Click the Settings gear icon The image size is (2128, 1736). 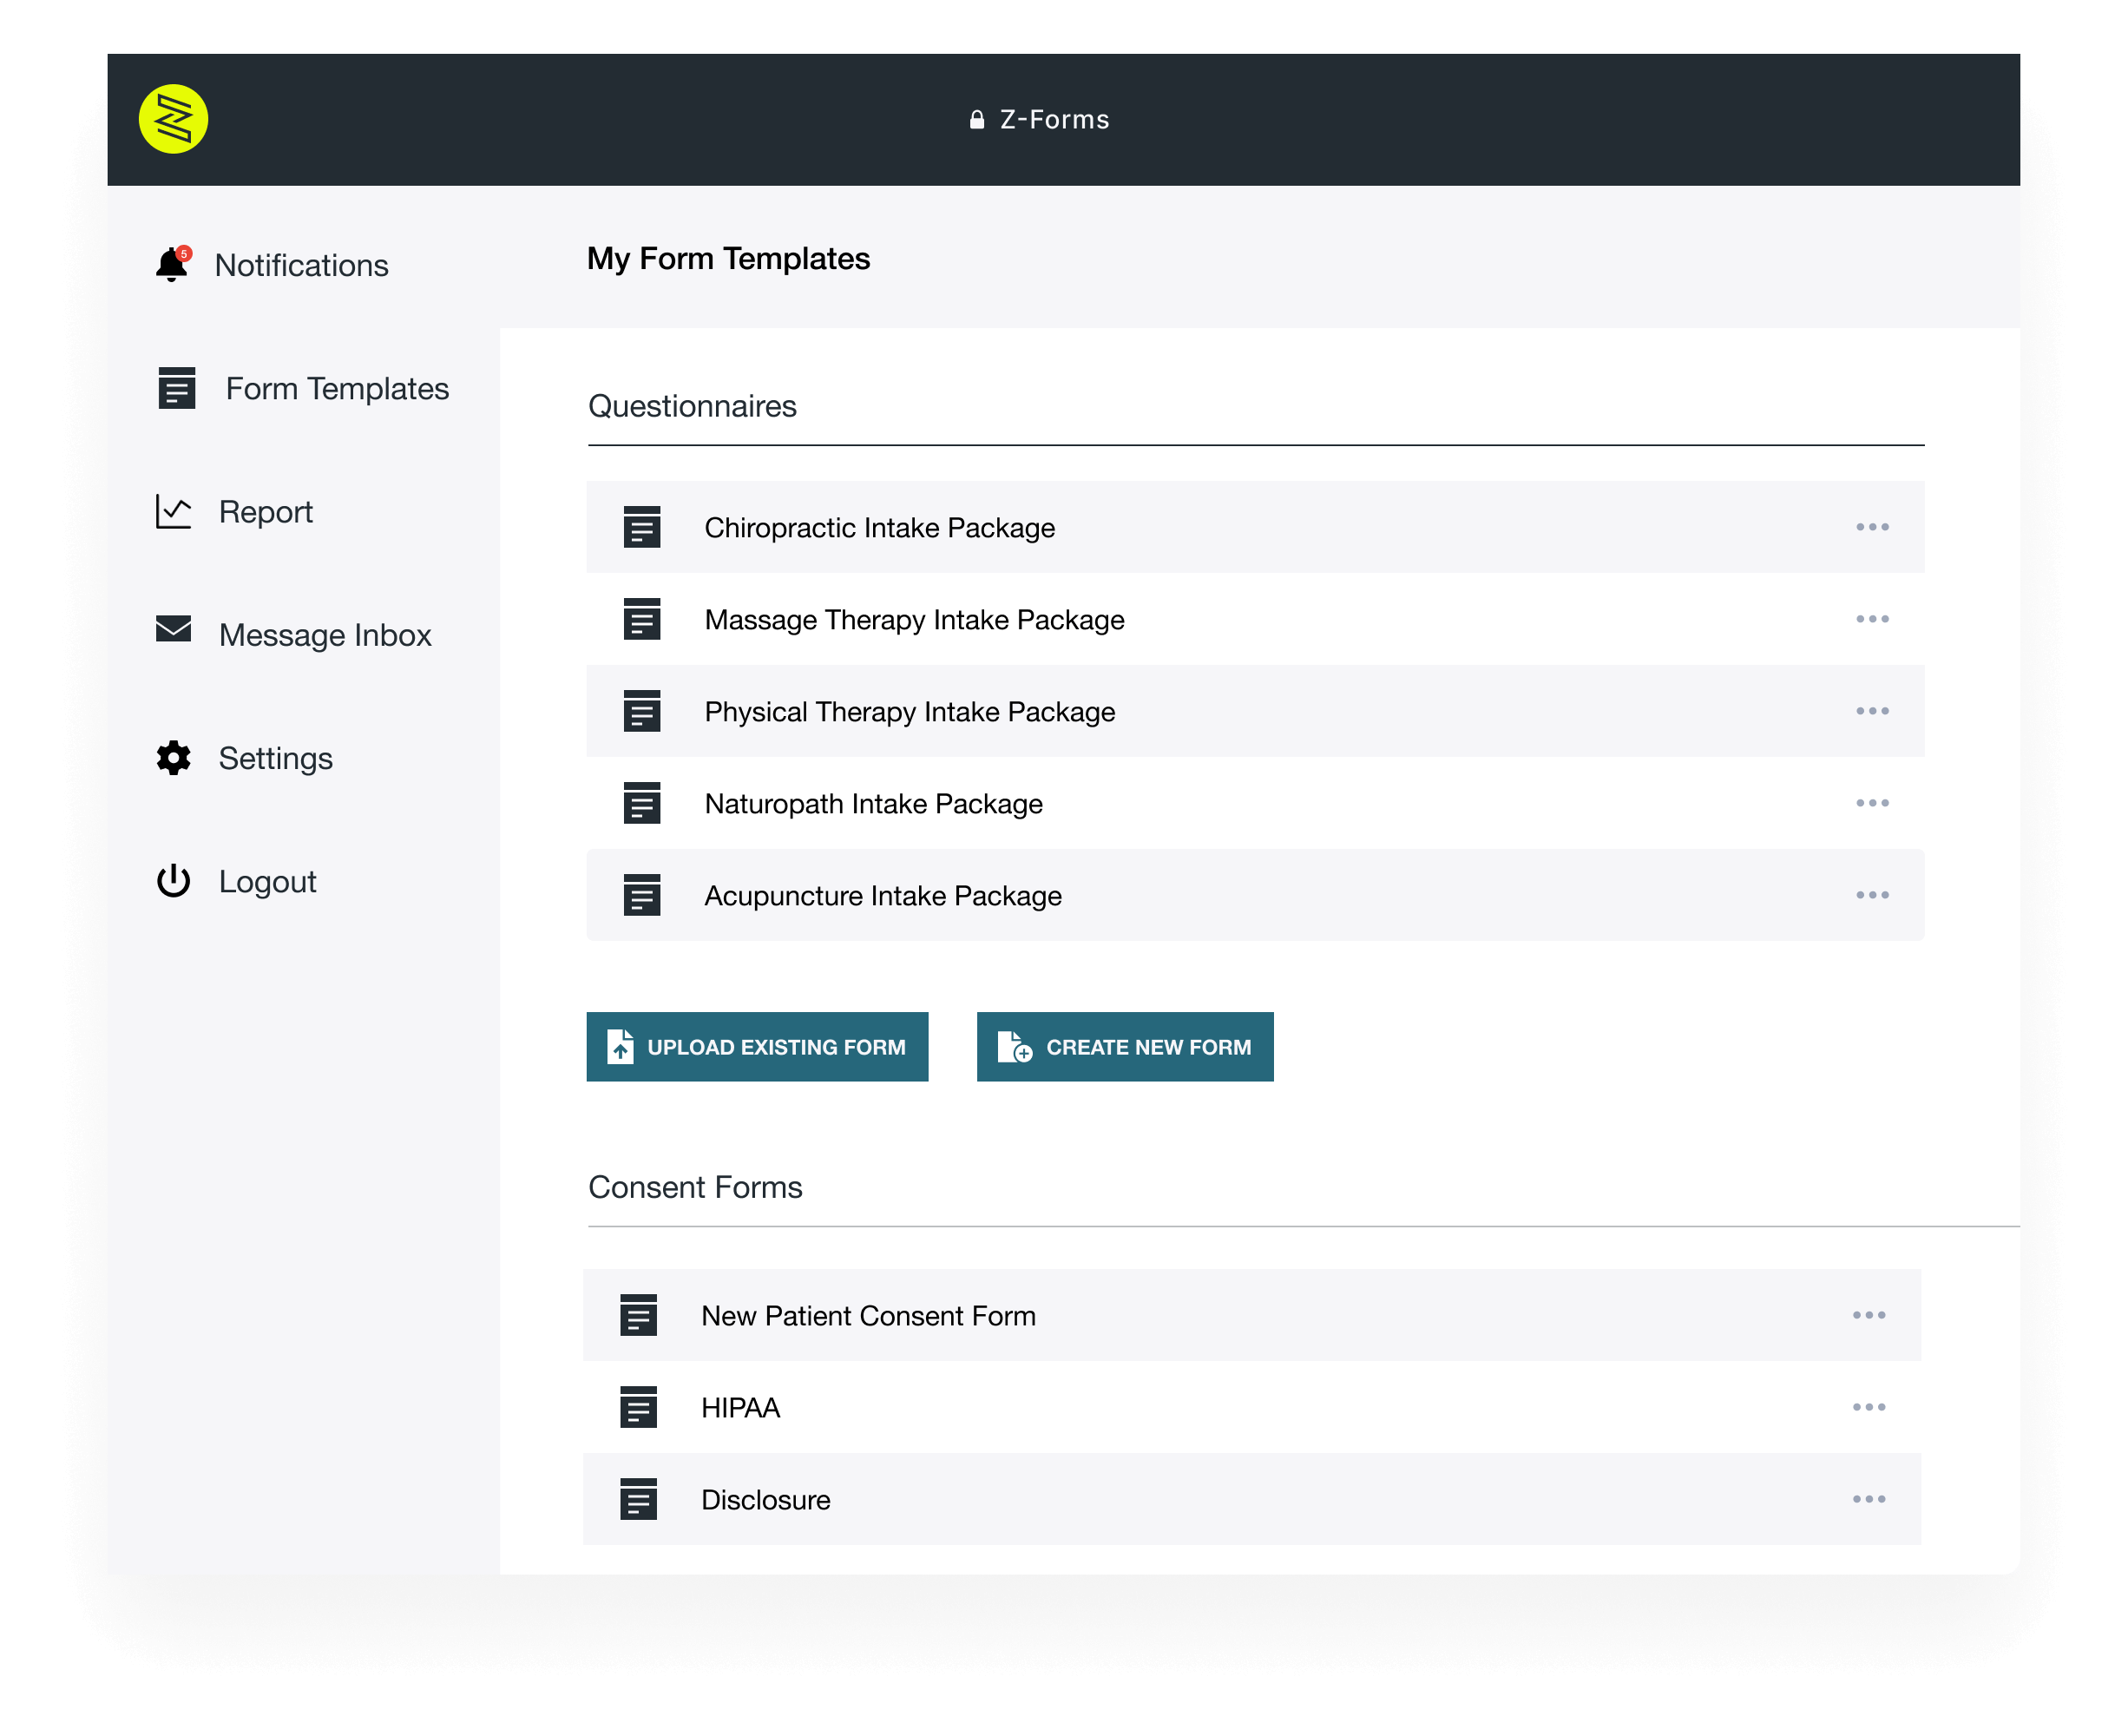pyautogui.click(x=173, y=758)
